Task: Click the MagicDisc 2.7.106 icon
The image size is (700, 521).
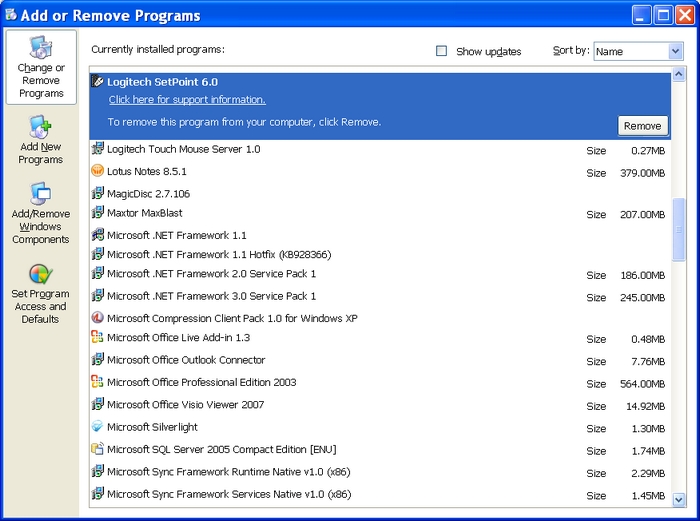Action: [x=98, y=193]
